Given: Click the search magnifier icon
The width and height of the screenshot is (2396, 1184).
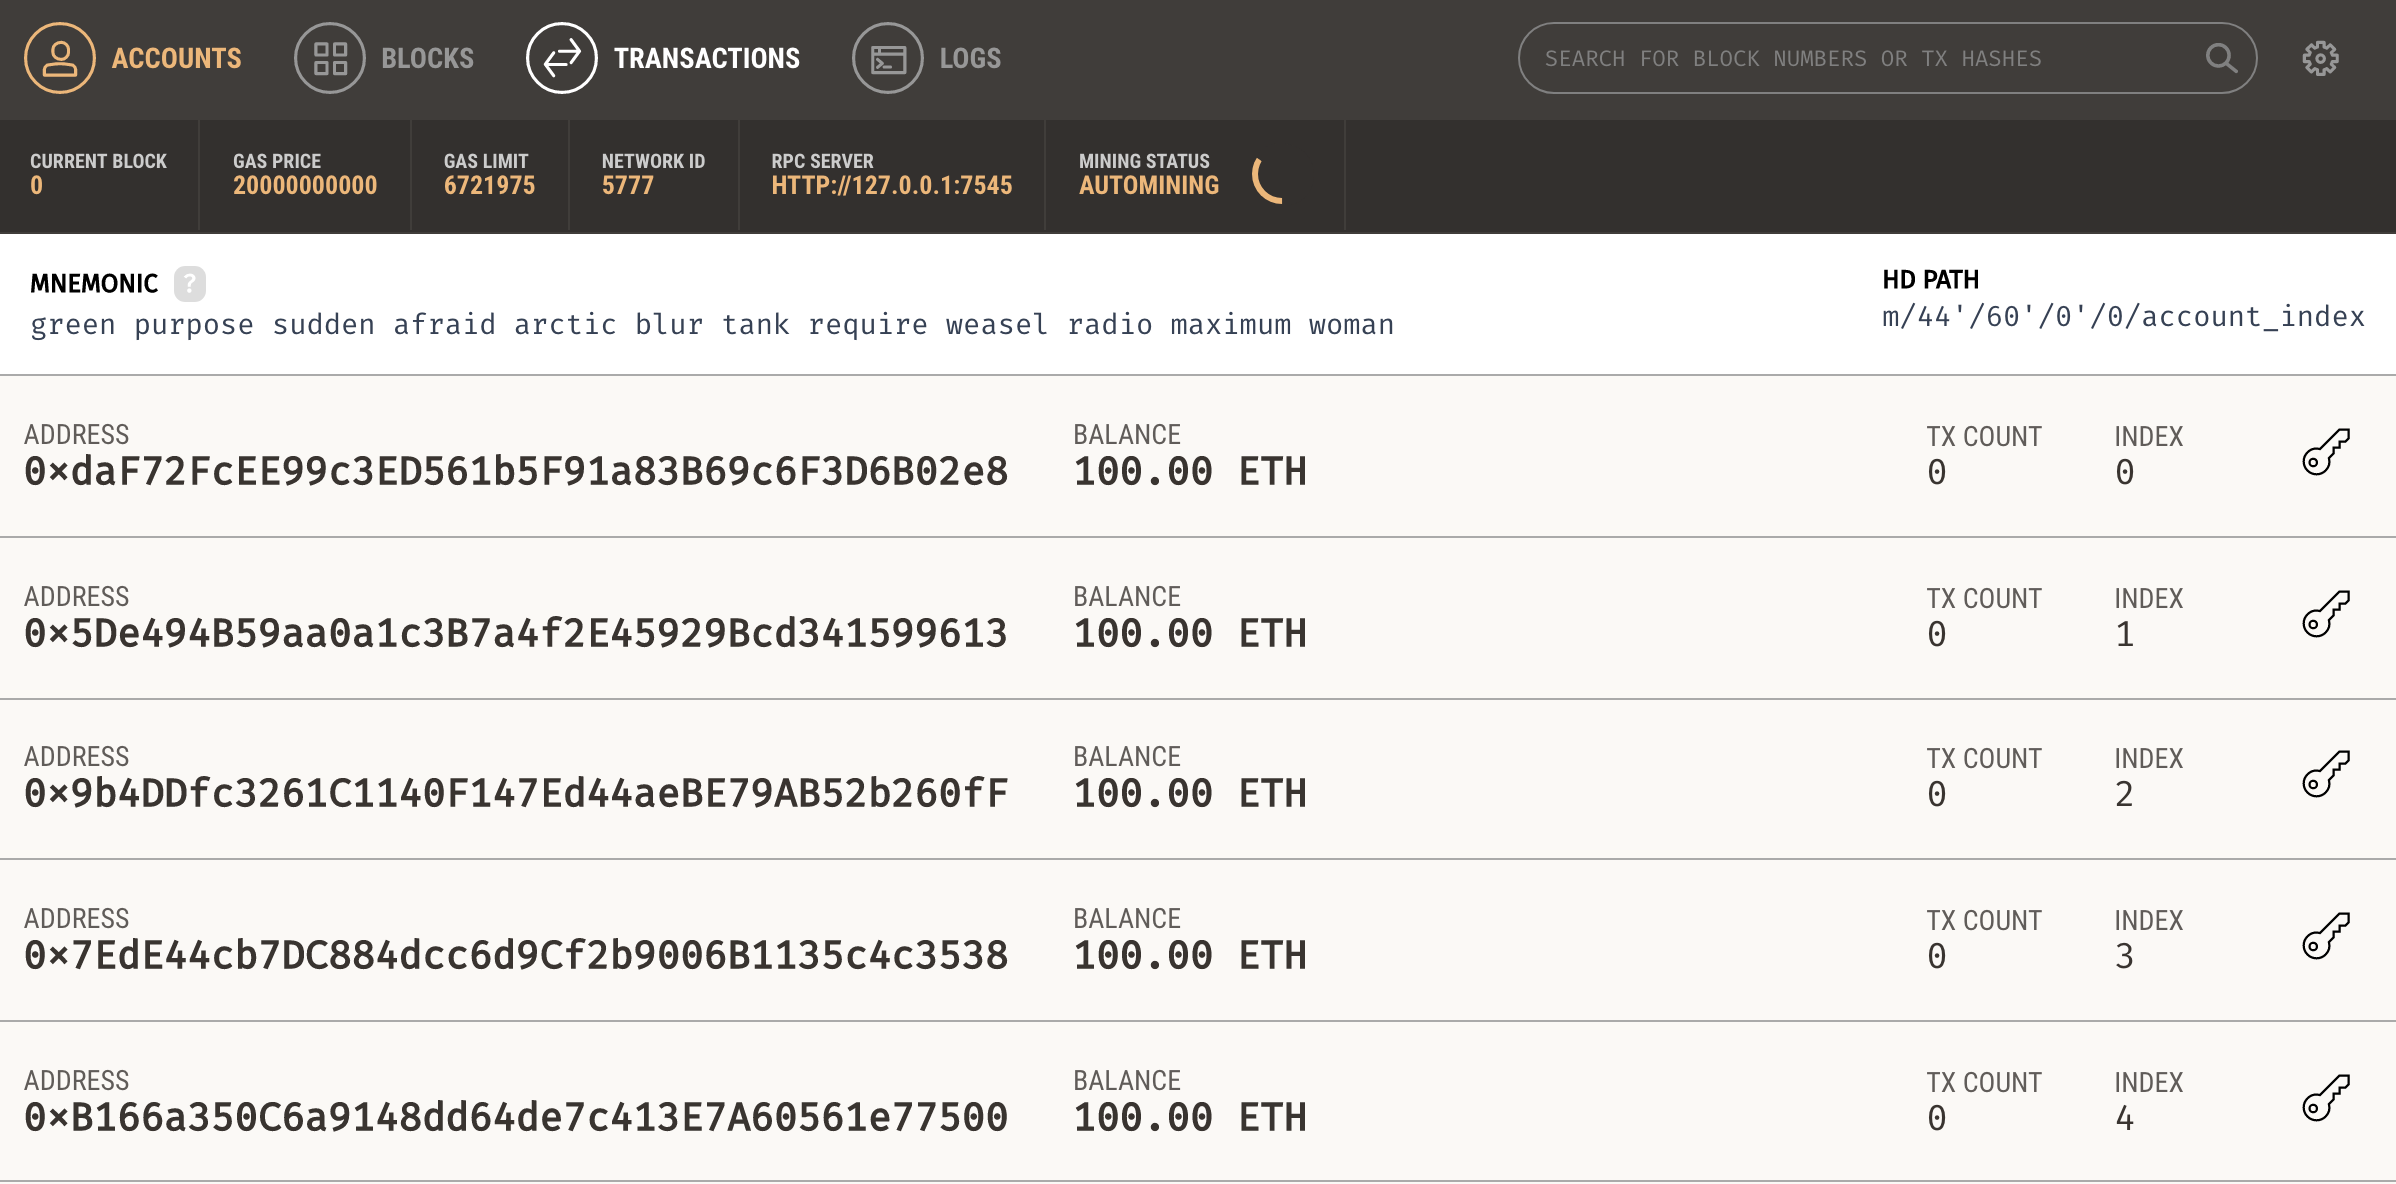Looking at the screenshot, I should coord(2222,57).
